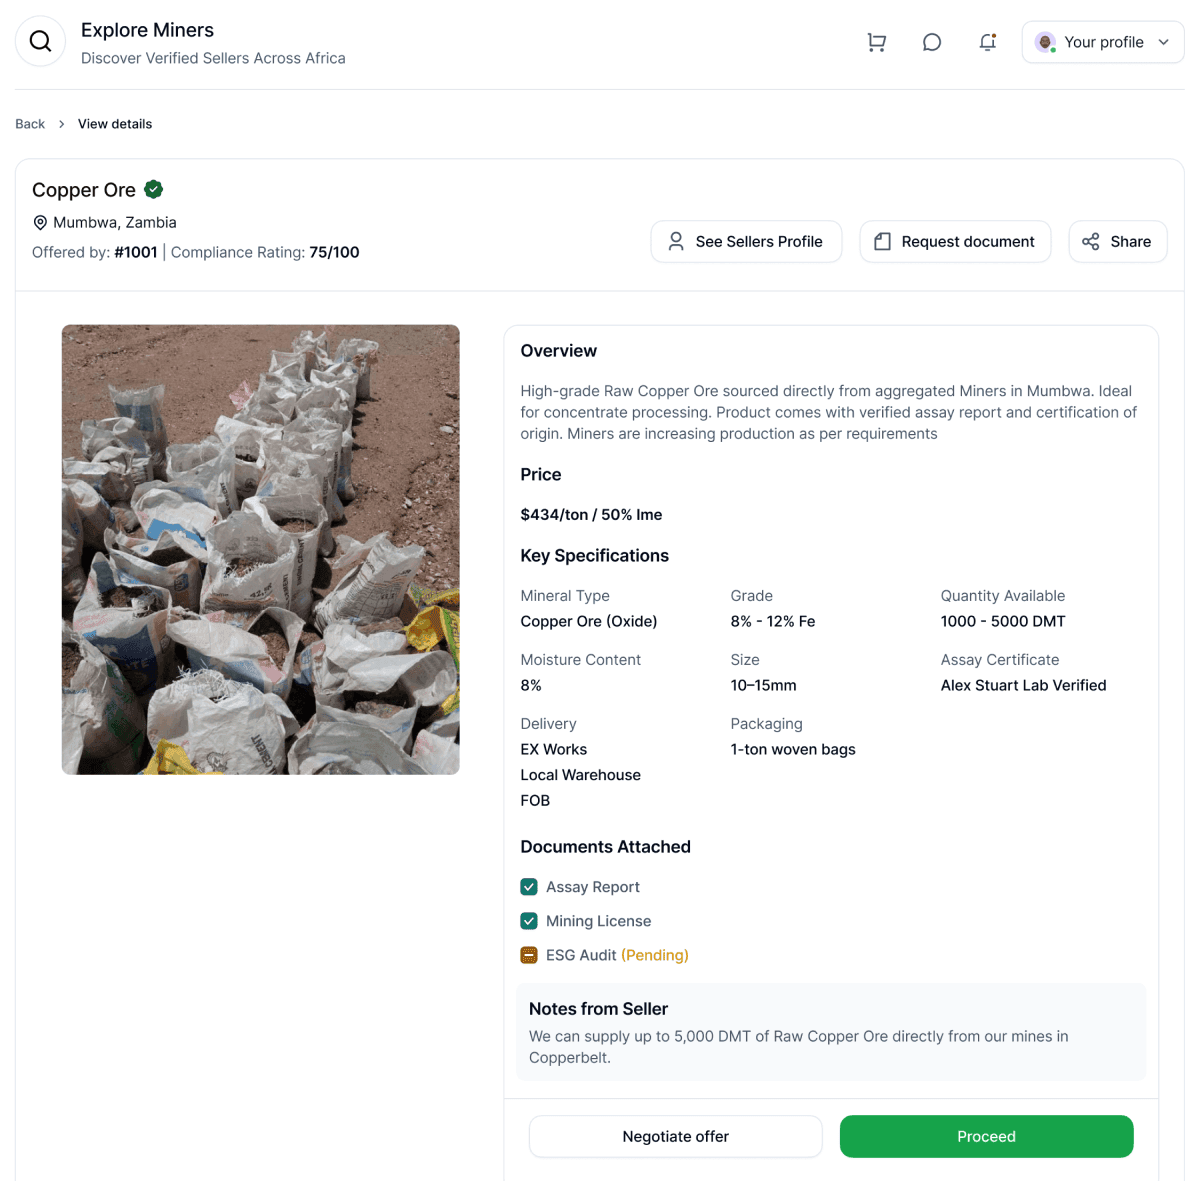The height and width of the screenshot is (1181, 1200).
Task: Click the breadcrumb chevron separator
Action: tap(61, 124)
